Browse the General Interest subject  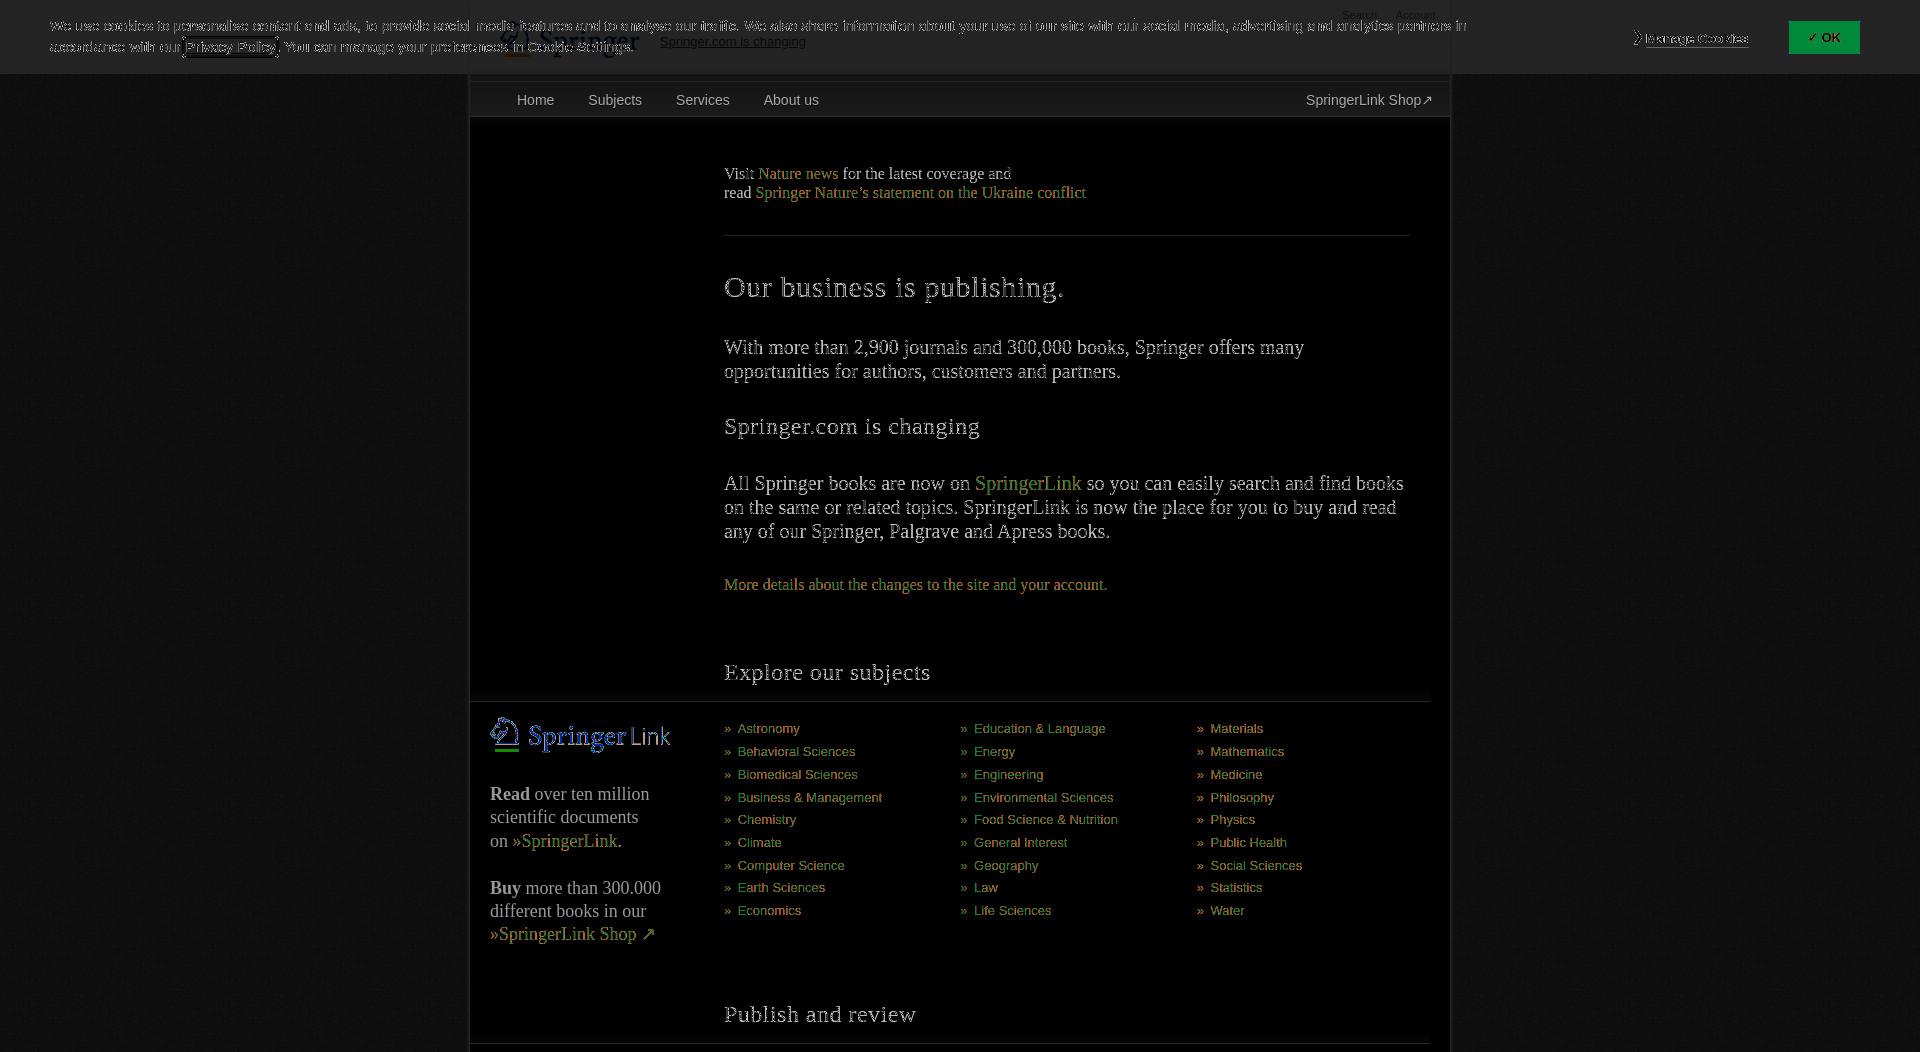(1020, 843)
